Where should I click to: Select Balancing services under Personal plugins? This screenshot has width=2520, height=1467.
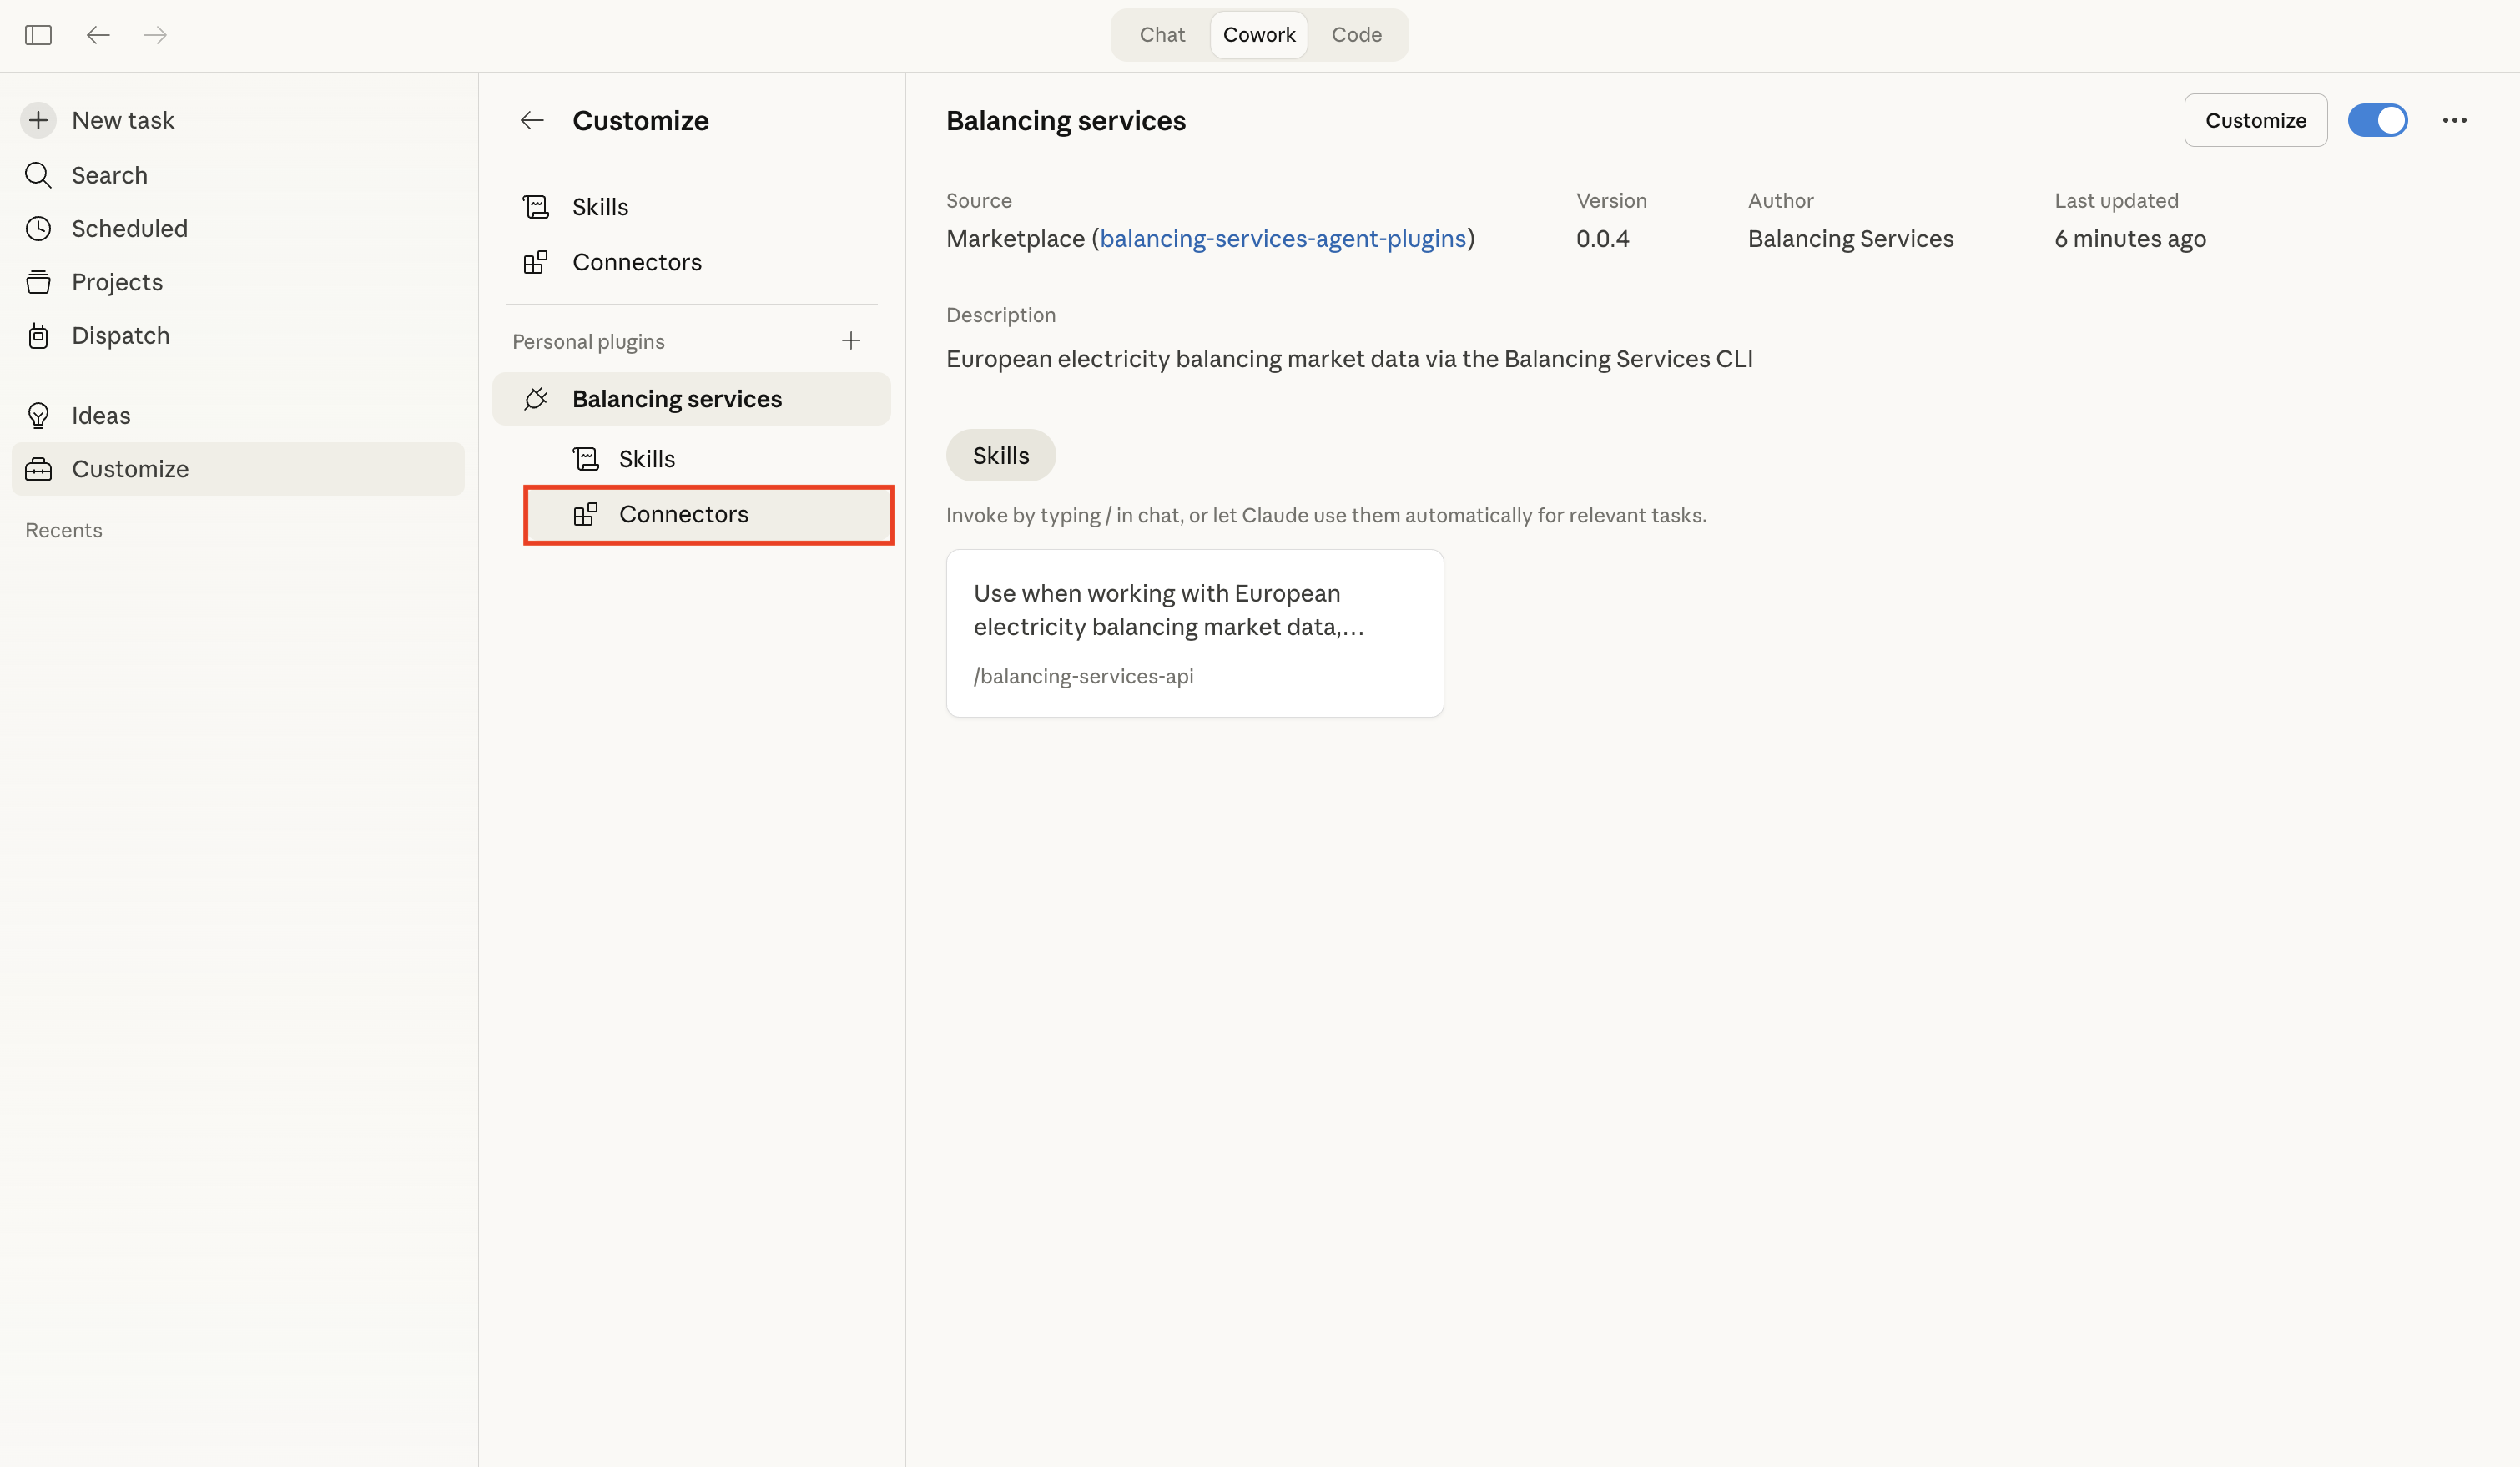click(678, 398)
